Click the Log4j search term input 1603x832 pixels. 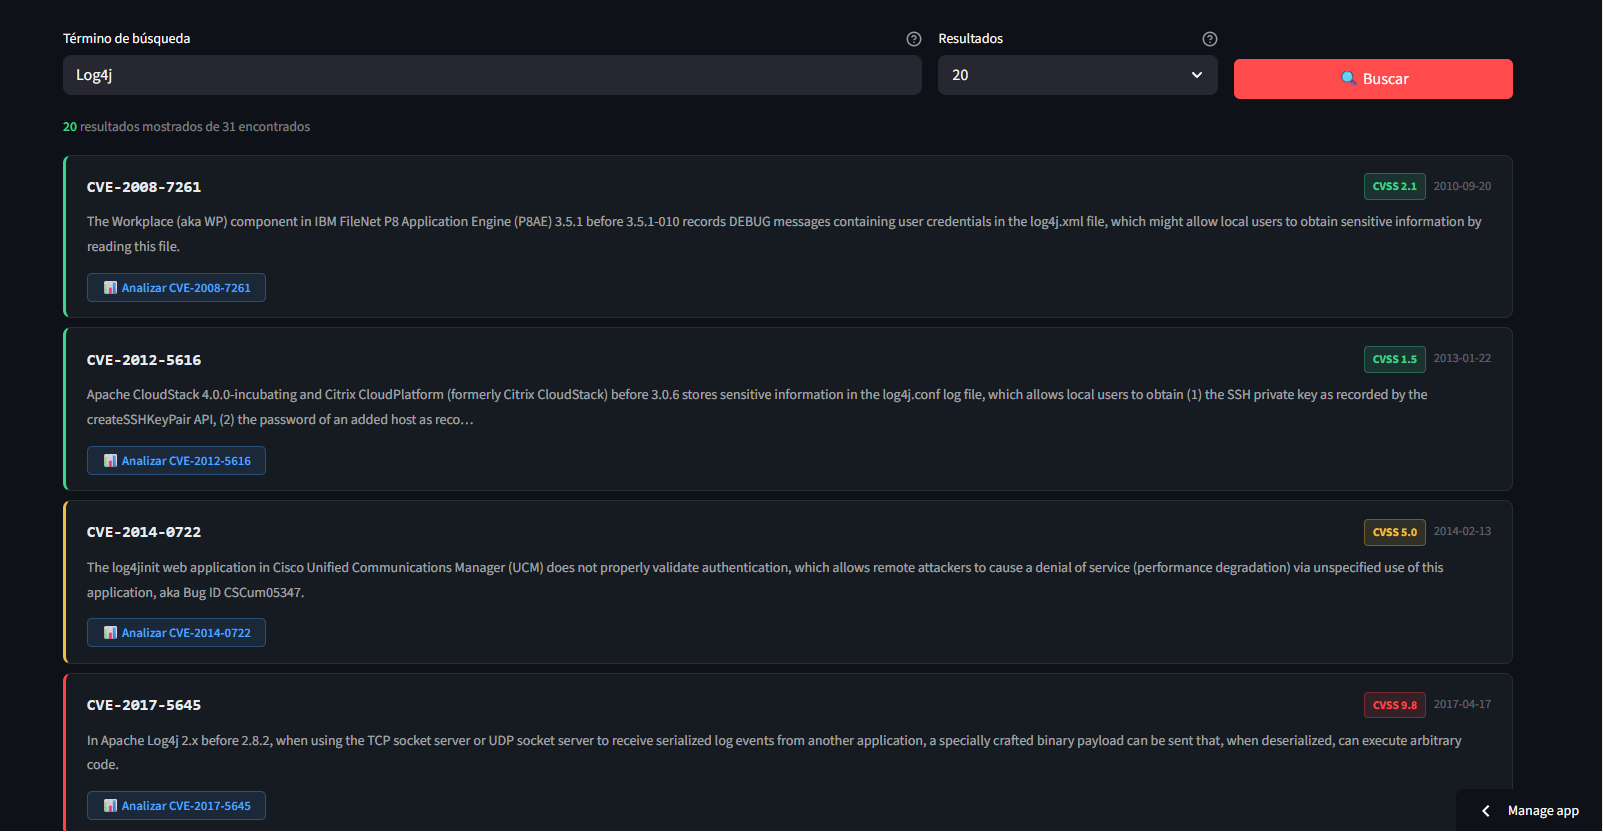(x=492, y=75)
